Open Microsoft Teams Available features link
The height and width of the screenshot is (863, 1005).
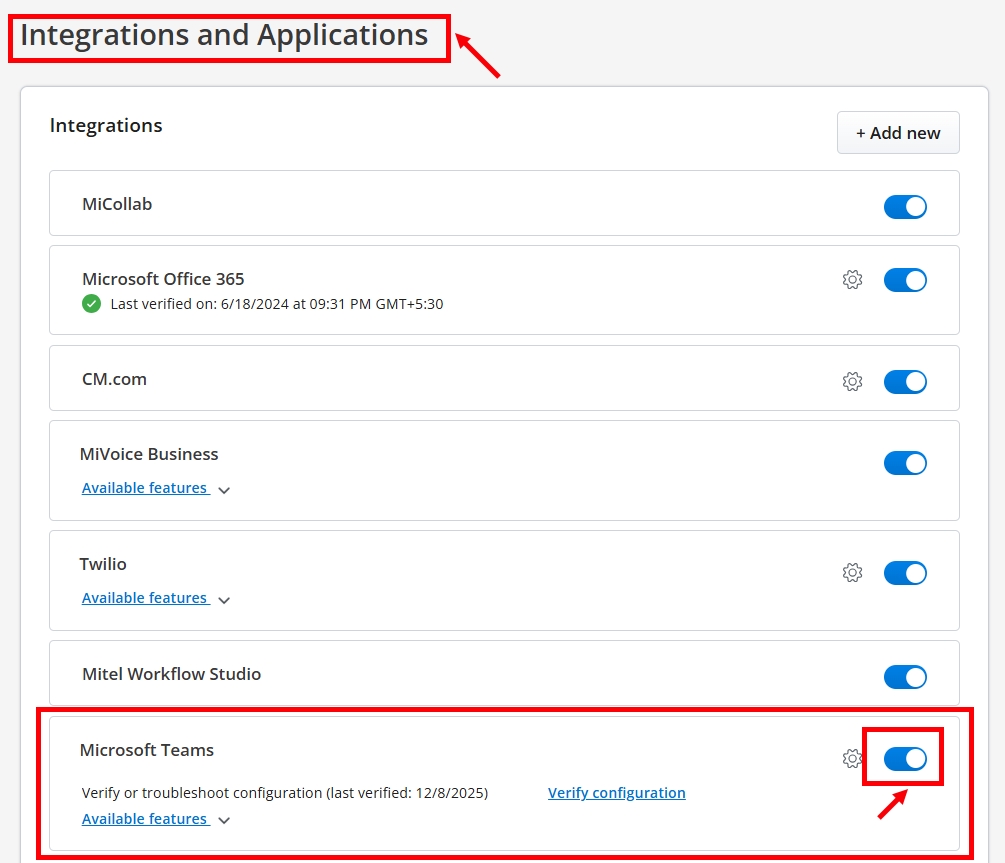point(145,819)
